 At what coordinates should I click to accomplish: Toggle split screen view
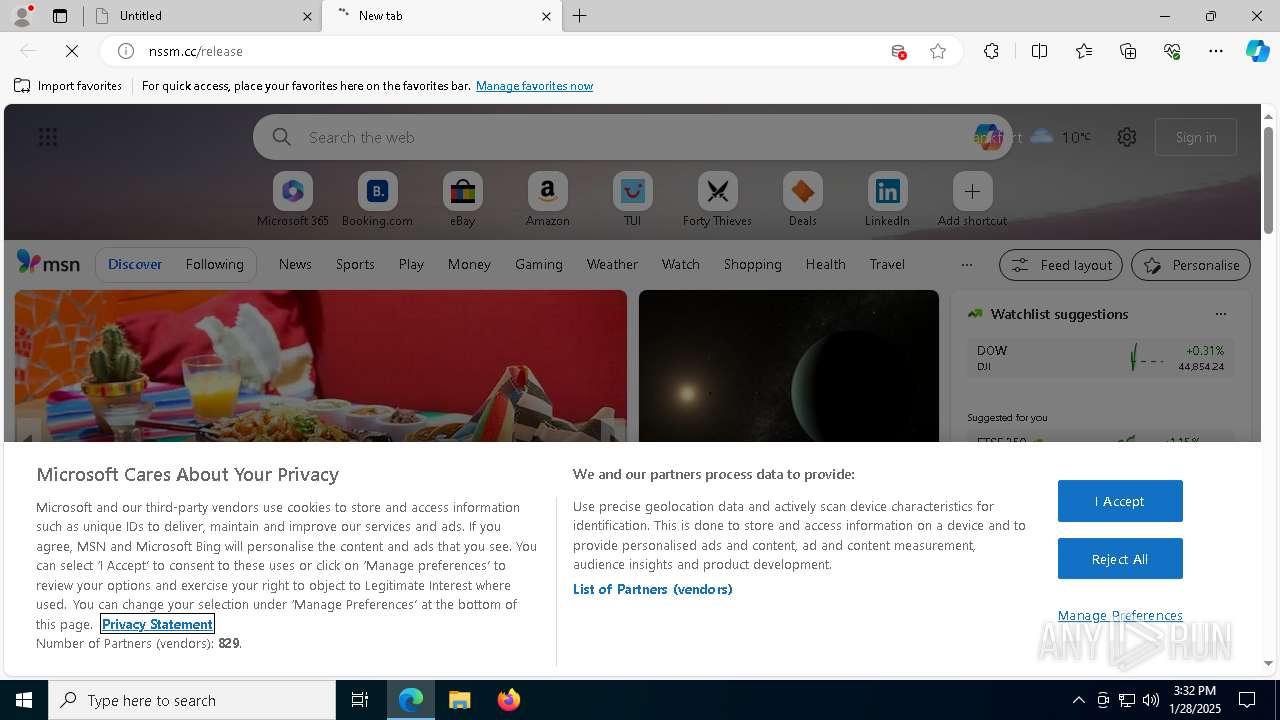pyautogui.click(x=1039, y=51)
